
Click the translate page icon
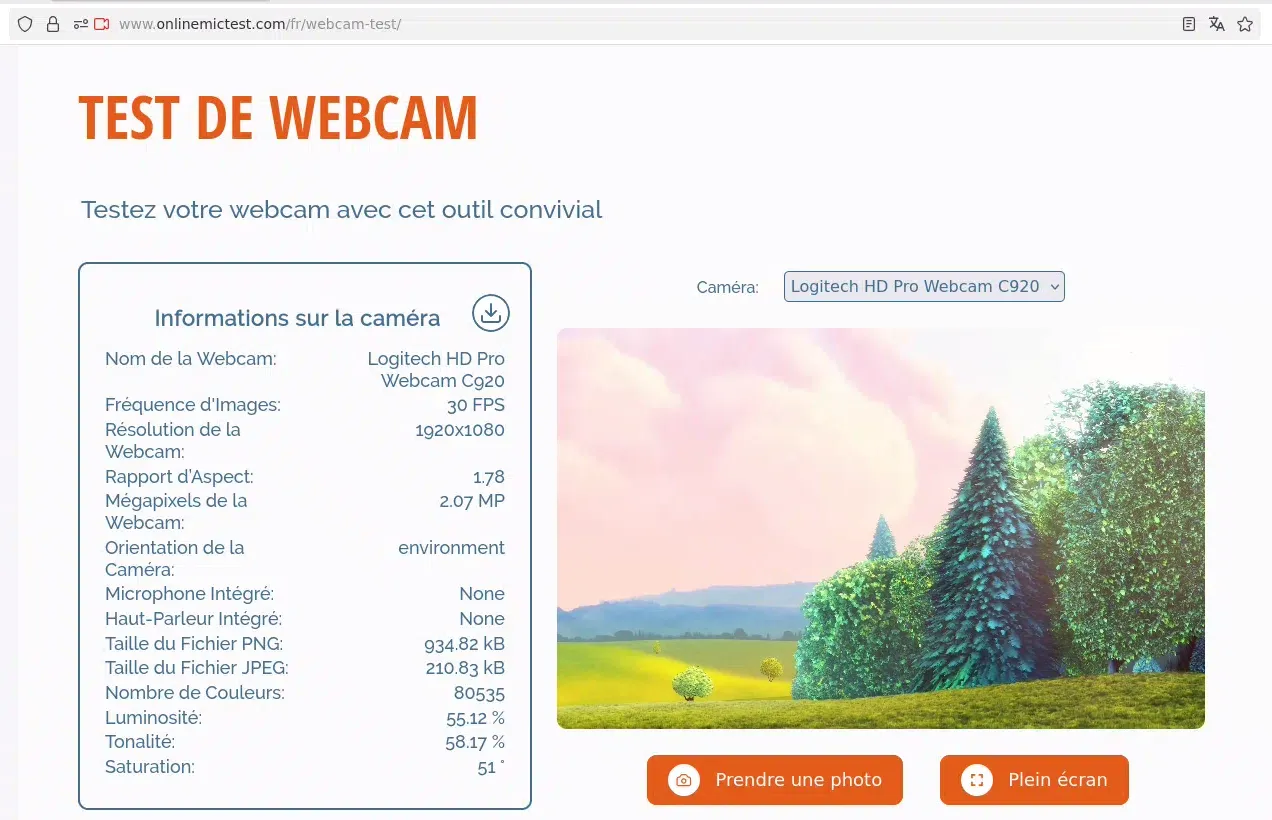pyautogui.click(x=1217, y=24)
